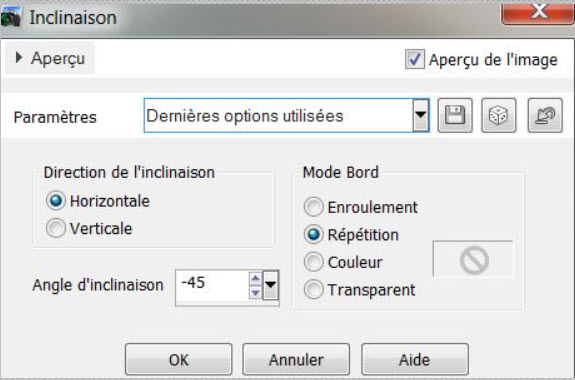Toggle the Aperçu de l'image checkbox

(415, 59)
